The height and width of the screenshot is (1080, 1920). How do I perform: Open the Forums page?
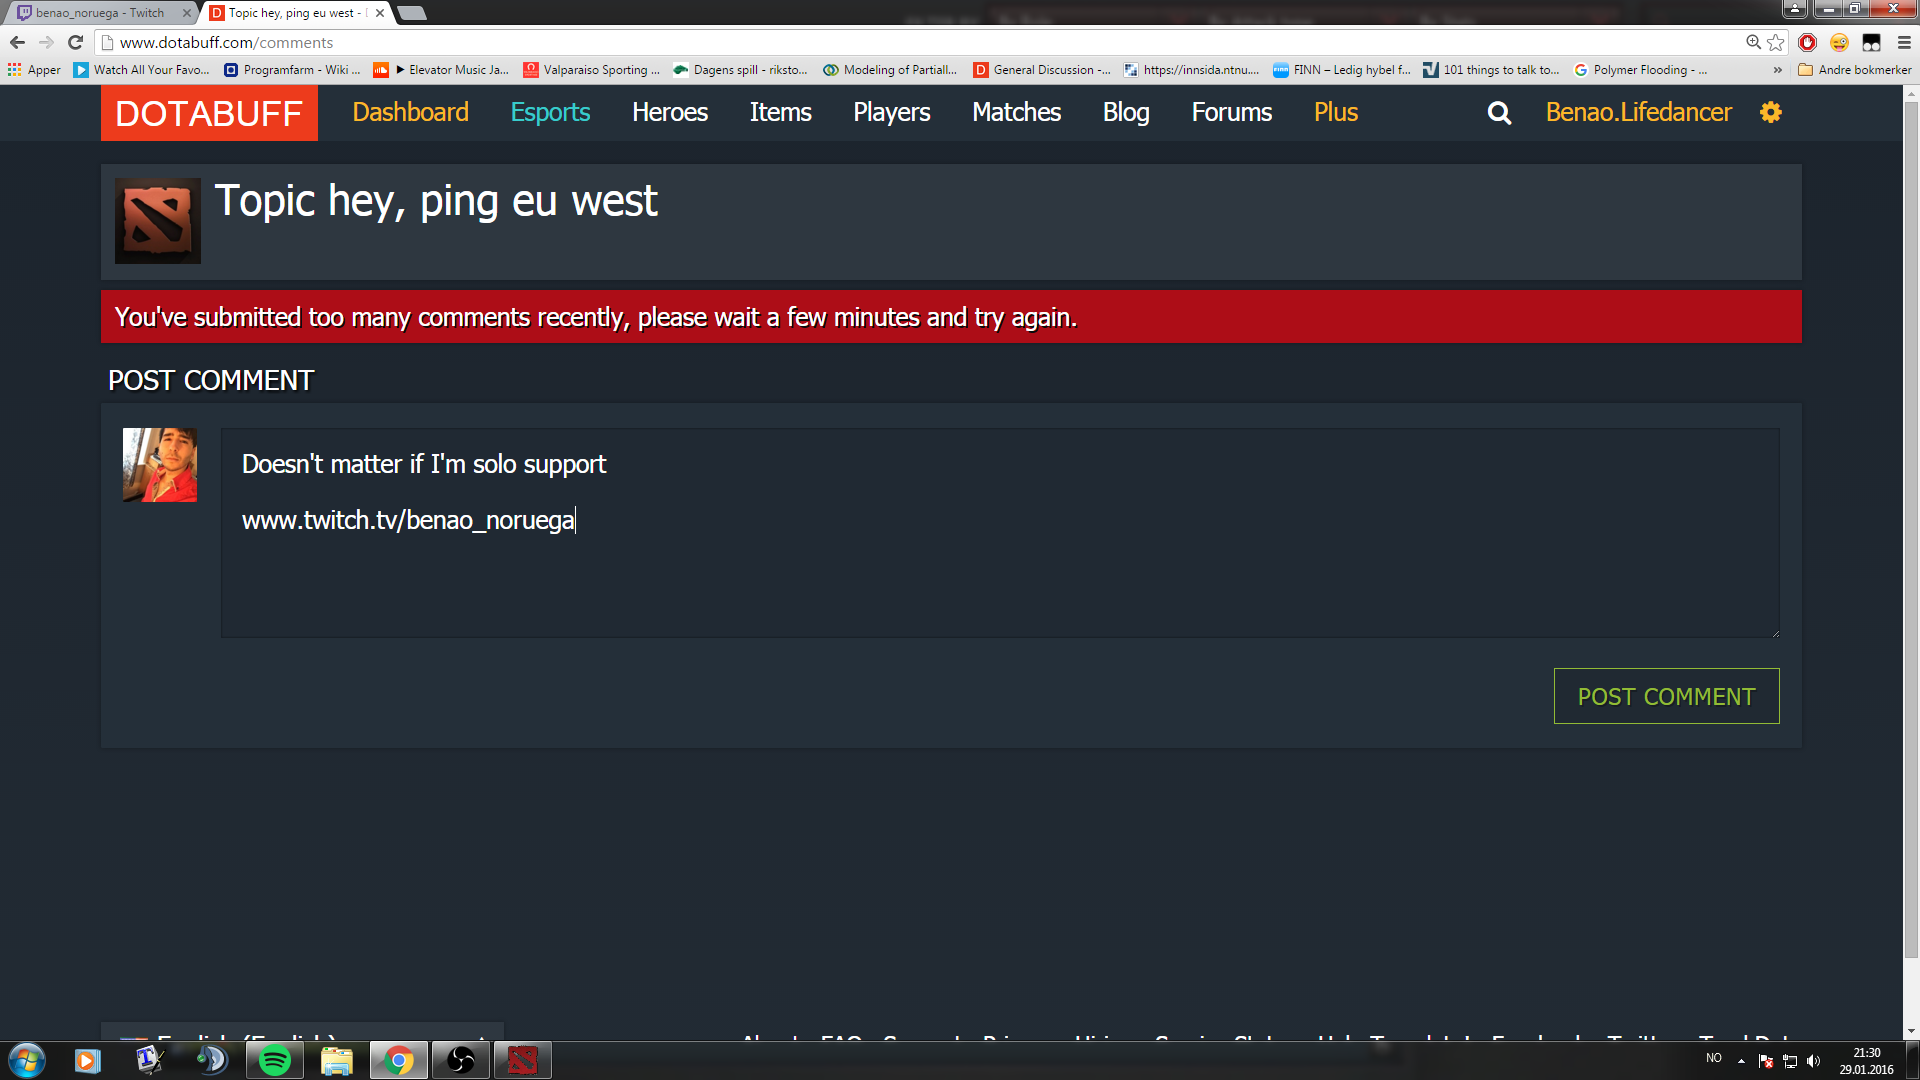coord(1232,112)
